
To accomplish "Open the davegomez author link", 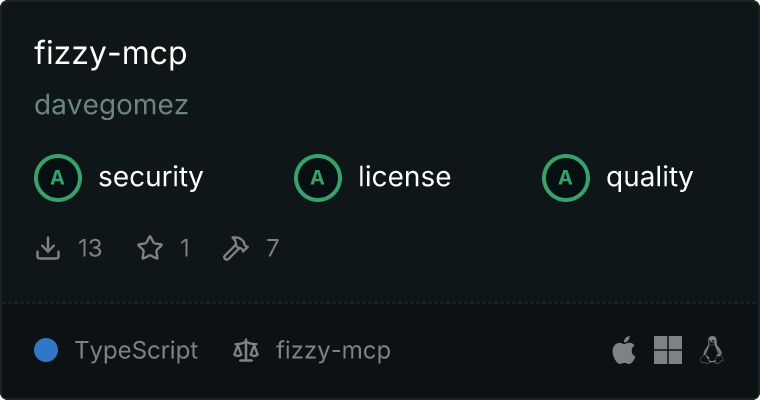I will point(111,105).
